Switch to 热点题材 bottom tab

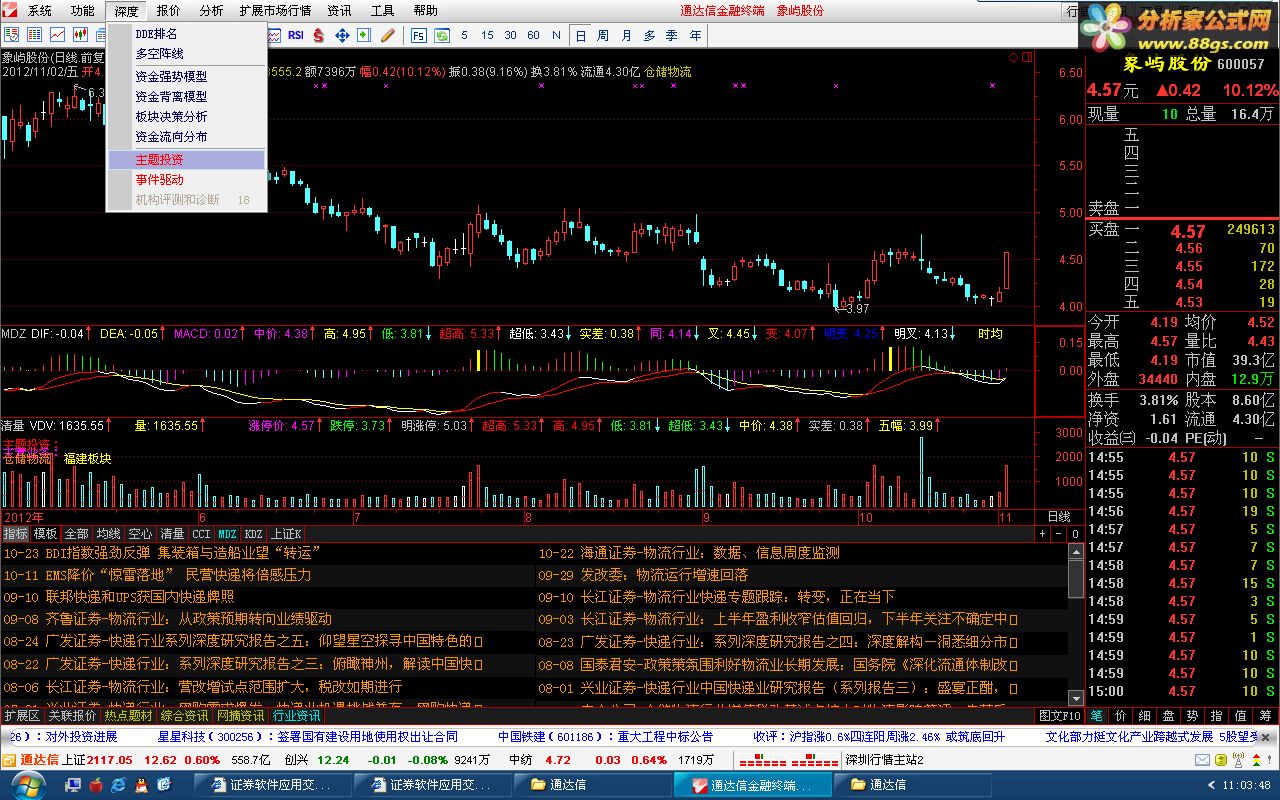click(x=129, y=716)
